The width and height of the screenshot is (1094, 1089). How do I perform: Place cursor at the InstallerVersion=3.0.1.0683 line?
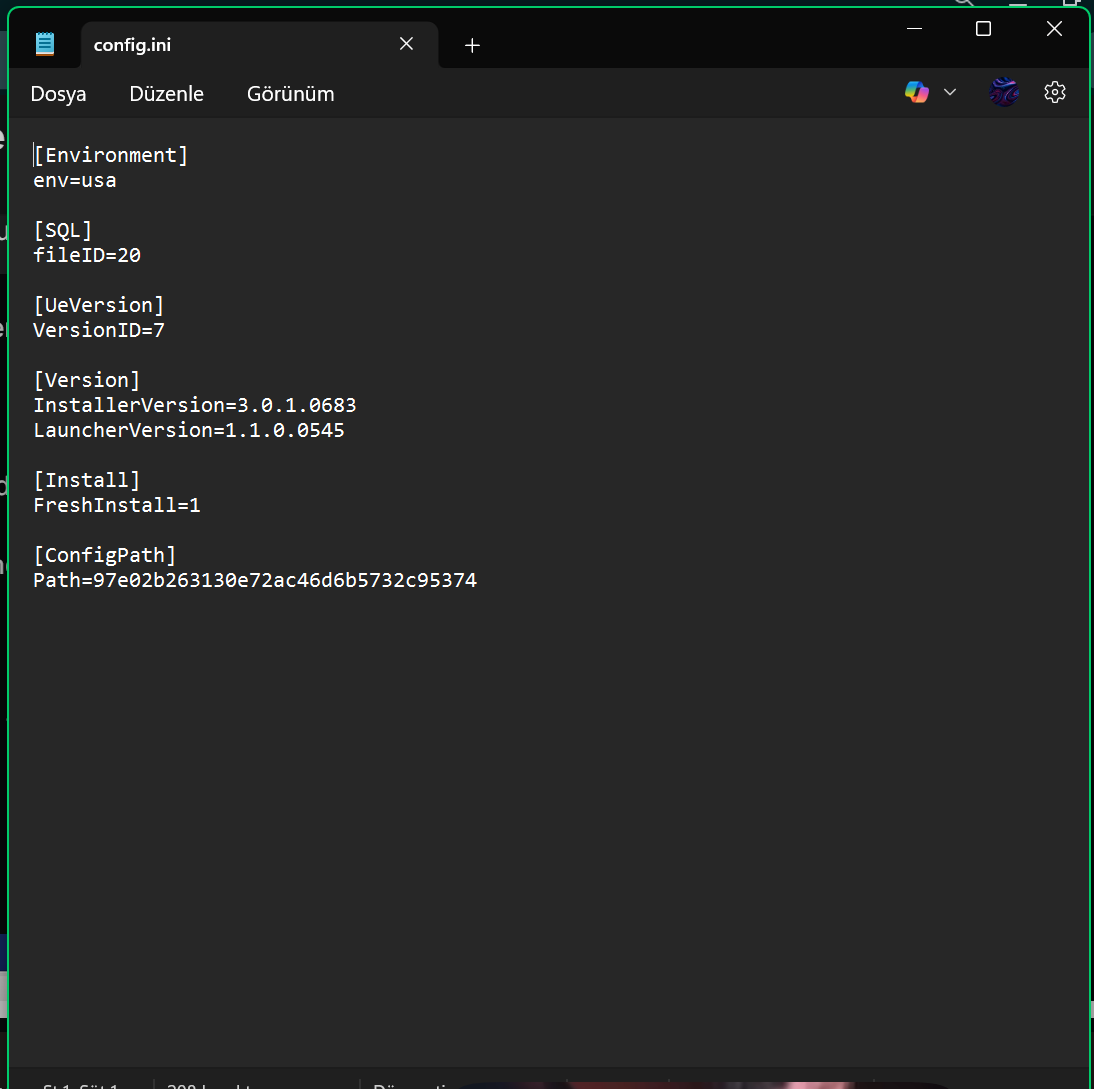tap(195, 406)
